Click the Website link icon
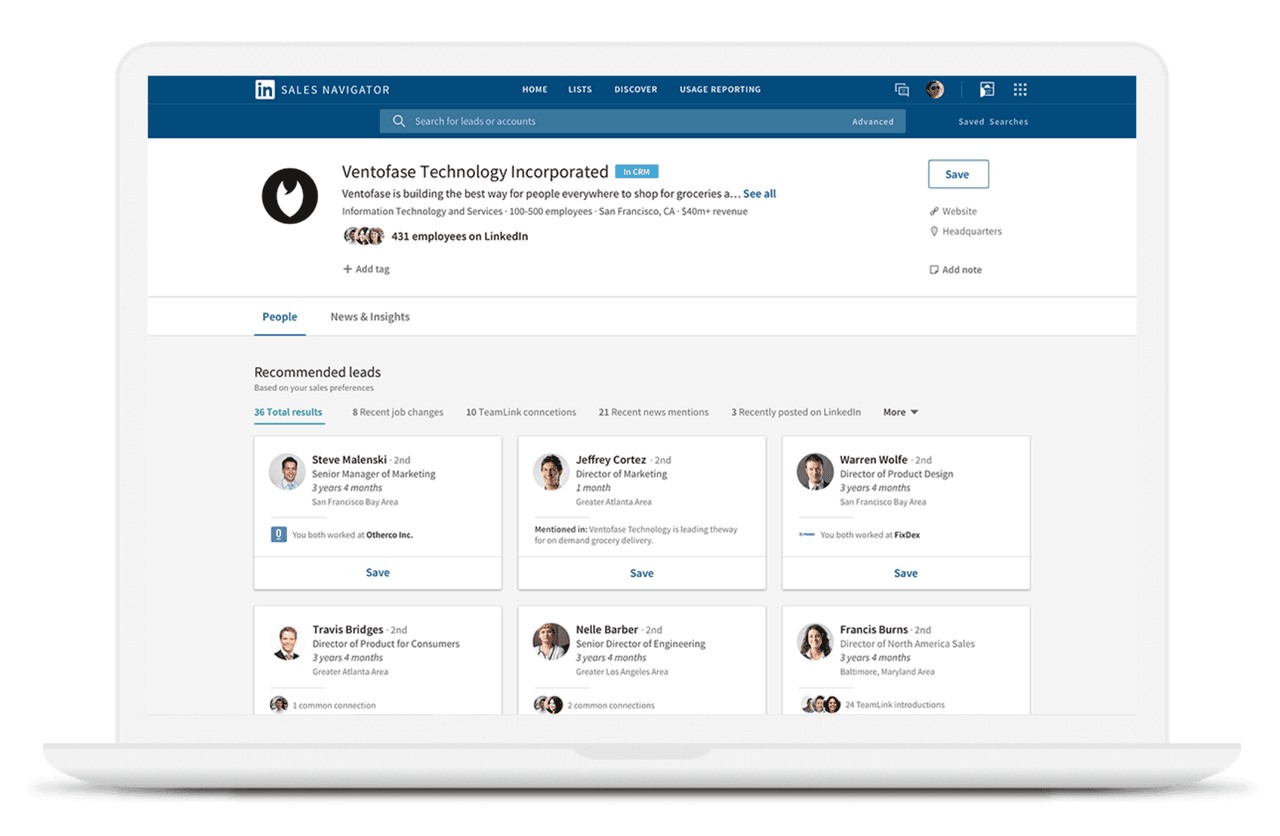This screenshot has width=1280, height=836. (934, 211)
